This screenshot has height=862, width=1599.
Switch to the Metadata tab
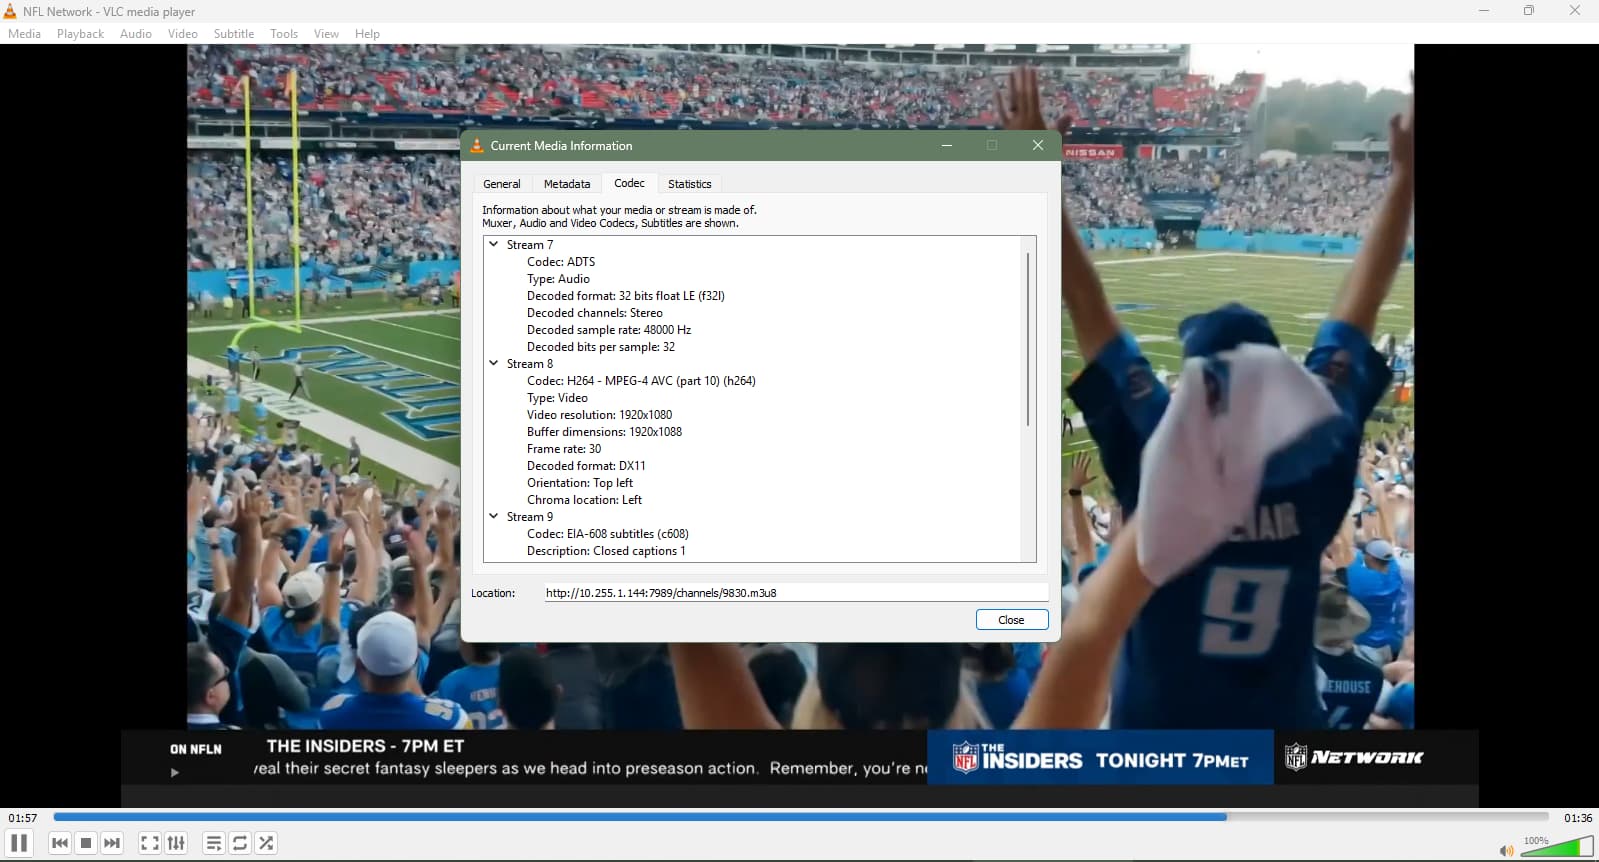coord(567,184)
